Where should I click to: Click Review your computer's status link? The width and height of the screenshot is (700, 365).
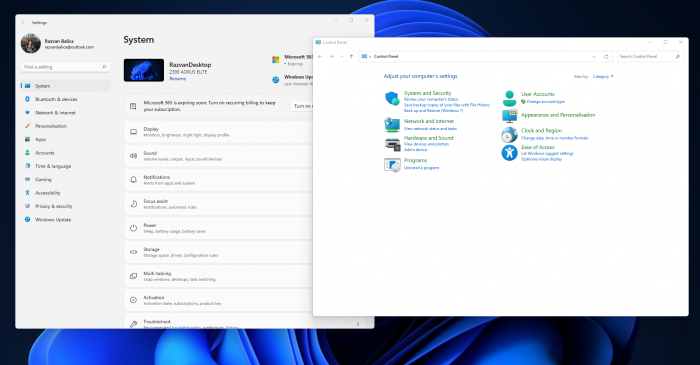coord(431,100)
